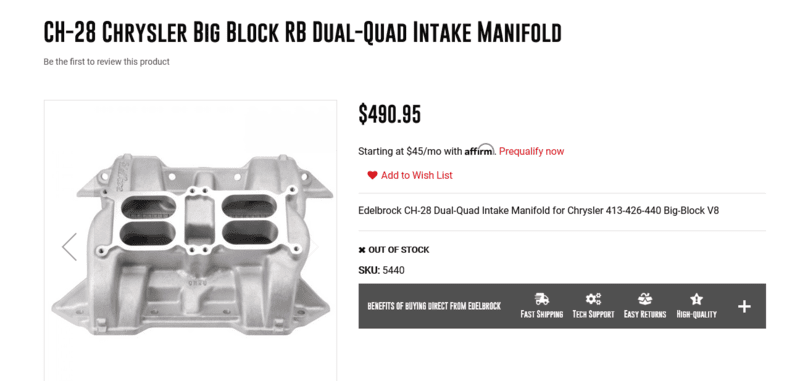Follow the Prequalify now link

point(532,151)
